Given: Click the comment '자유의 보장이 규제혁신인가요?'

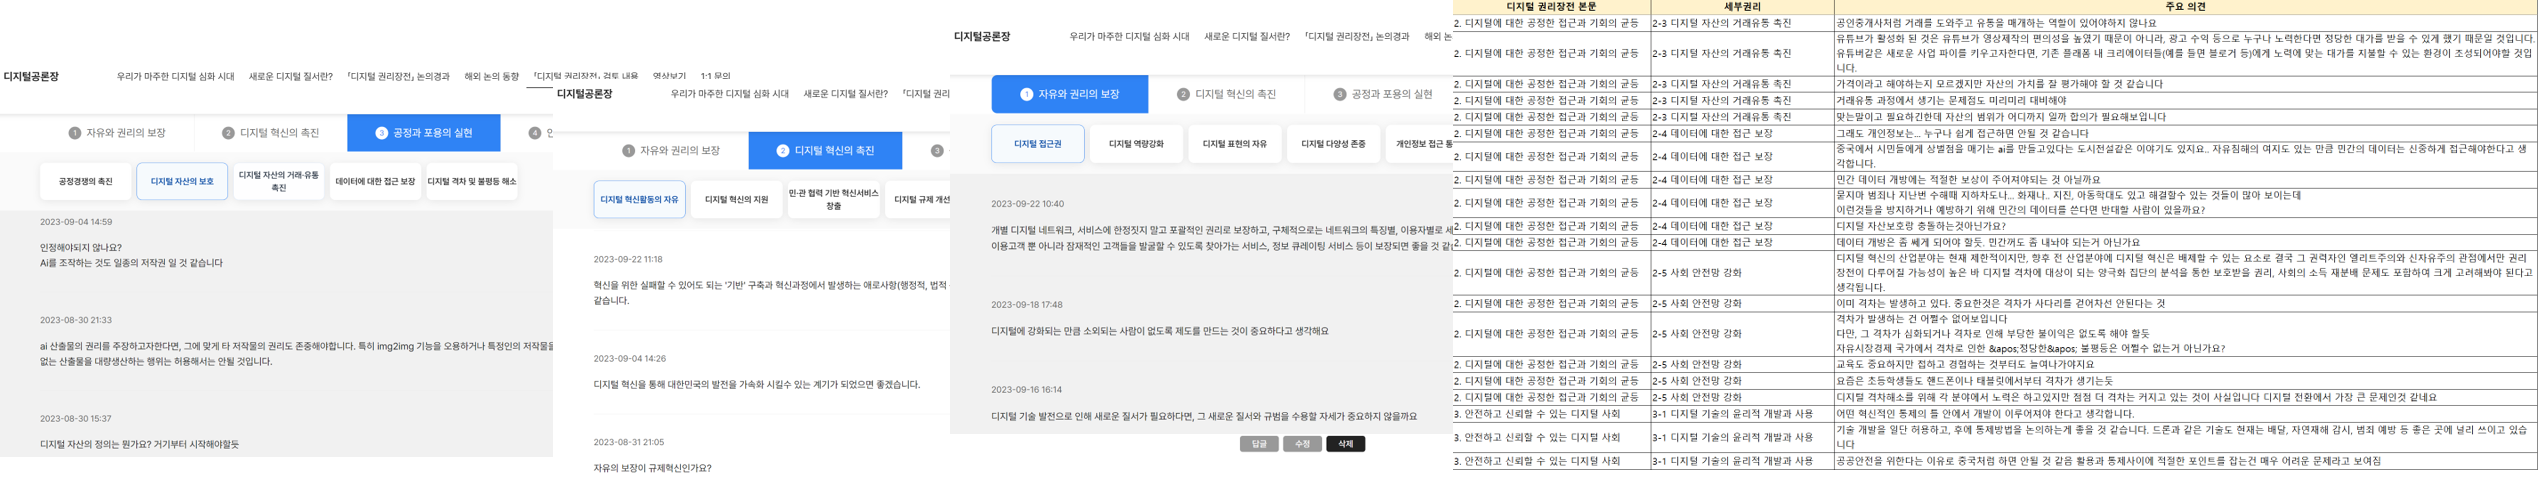Looking at the screenshot, I should point(652,468).
